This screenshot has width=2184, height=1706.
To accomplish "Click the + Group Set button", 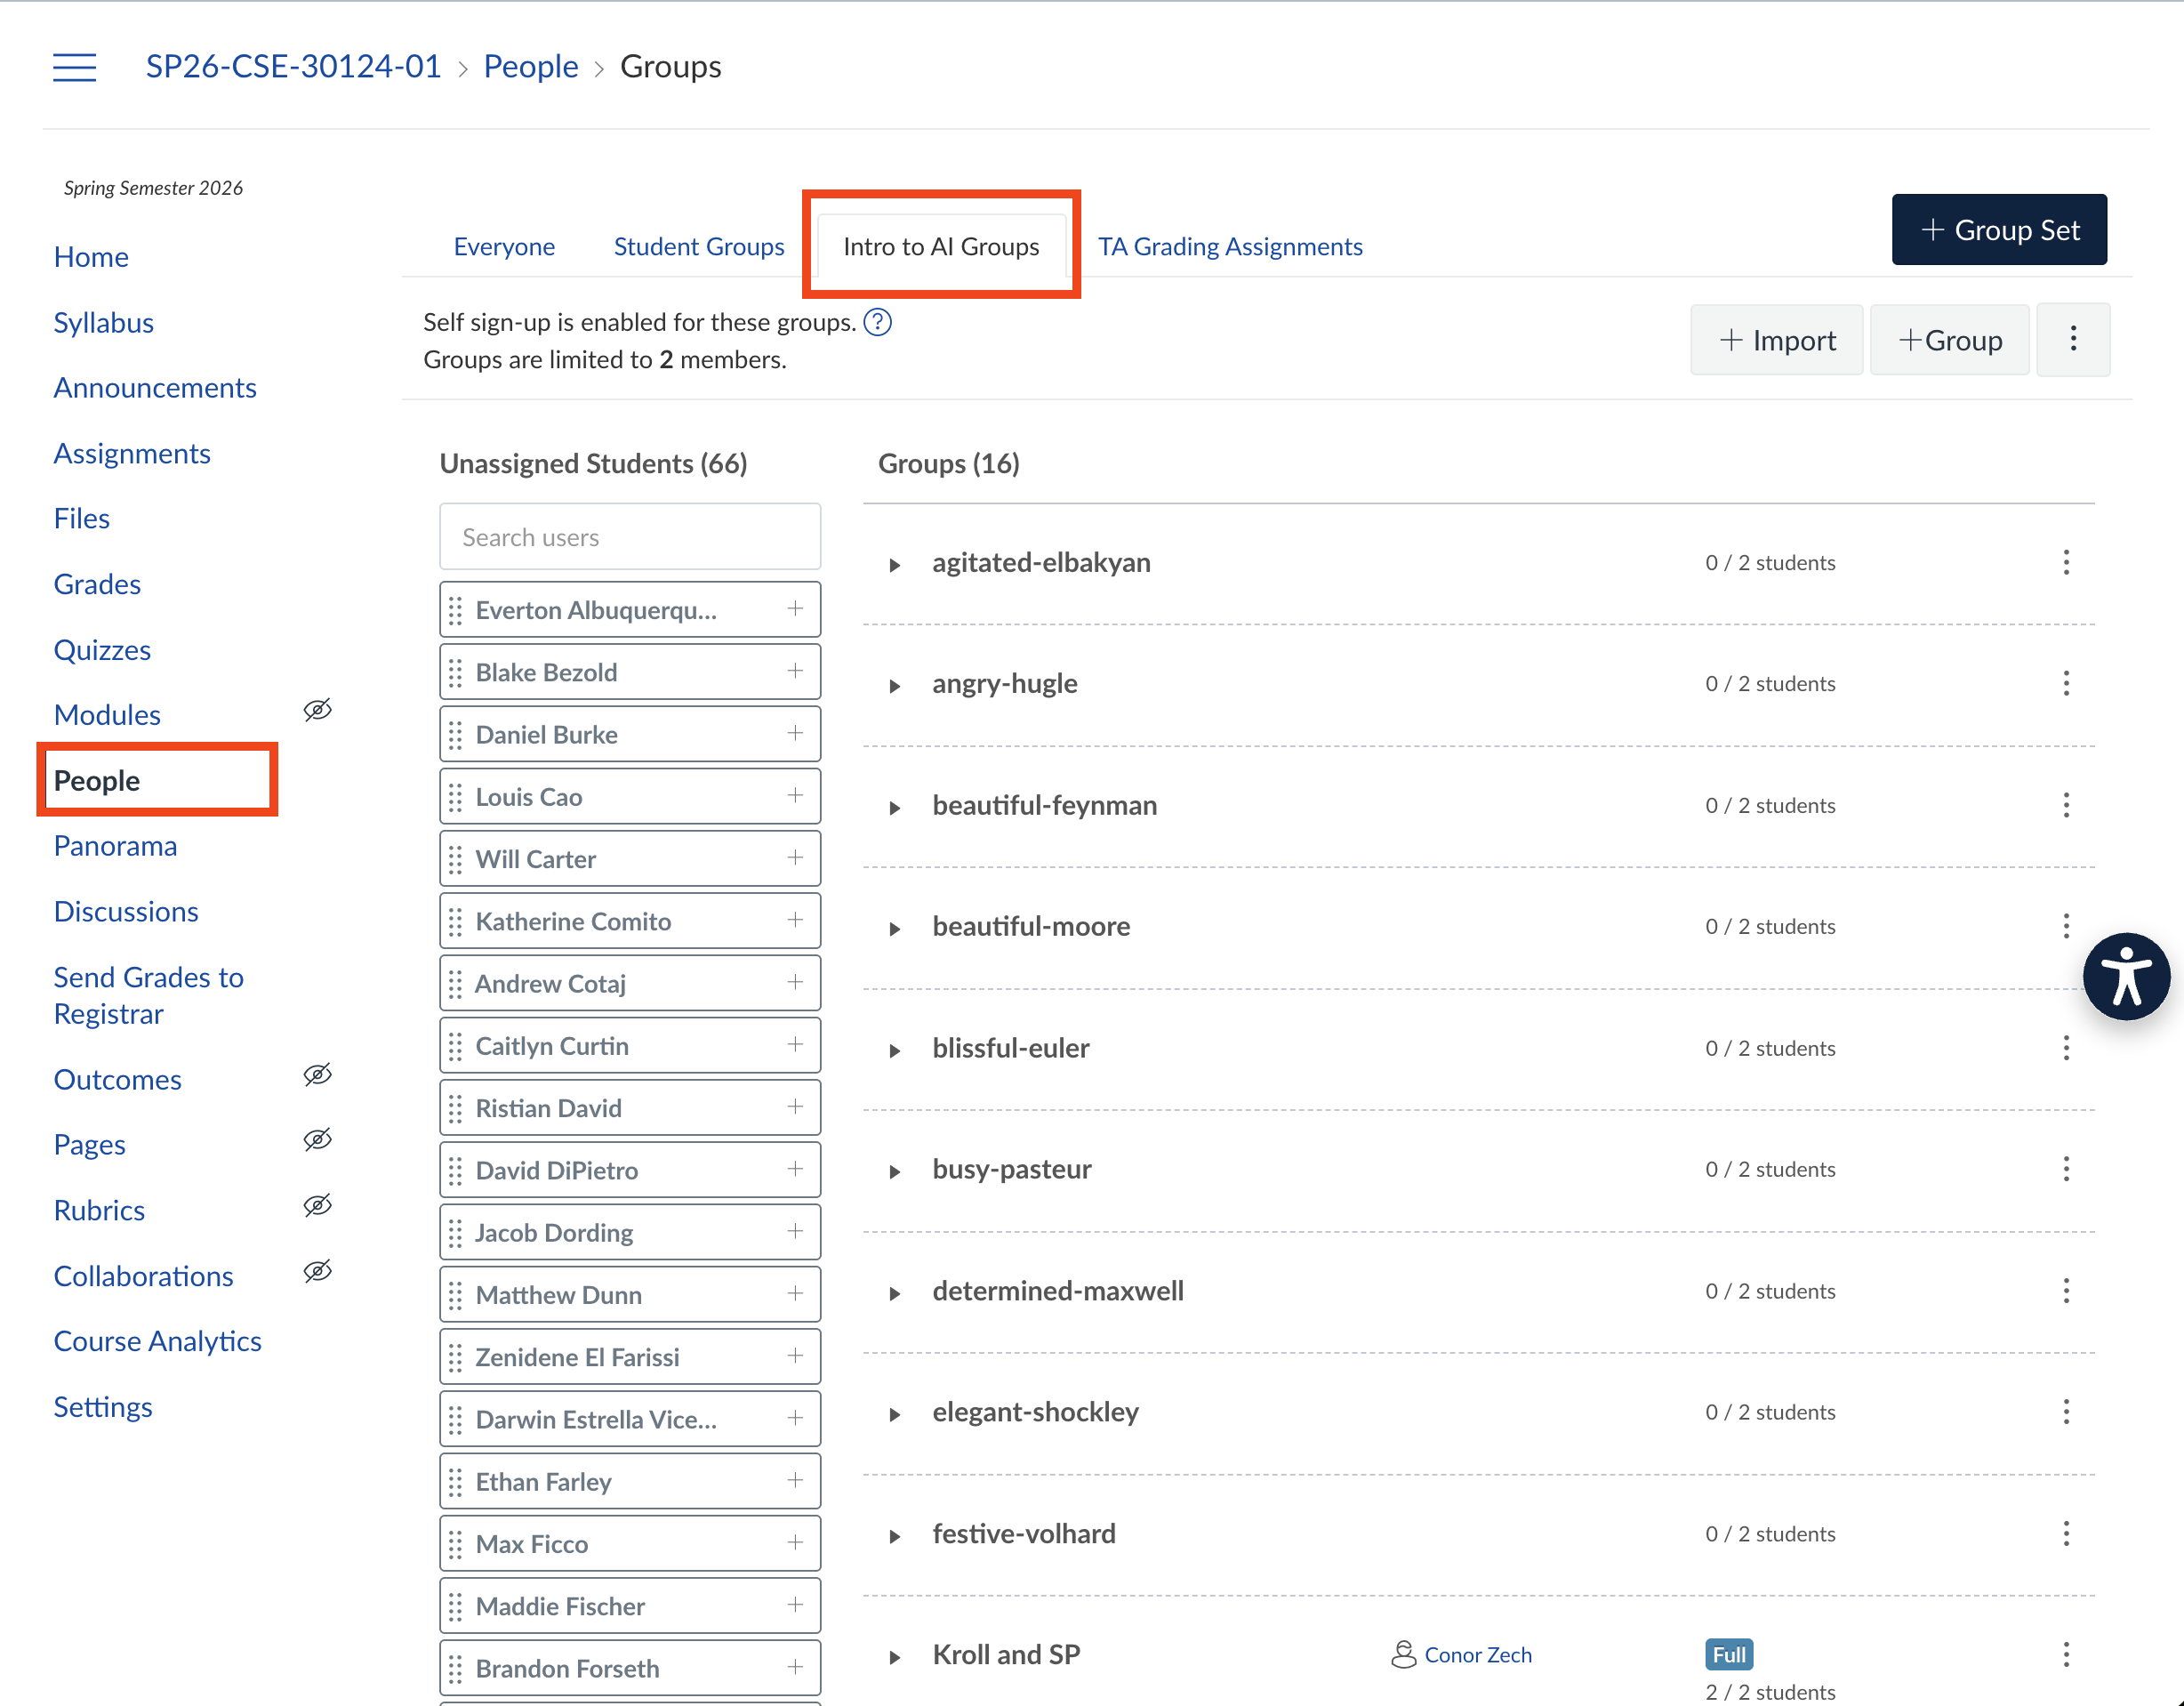I will [1998, 230].
